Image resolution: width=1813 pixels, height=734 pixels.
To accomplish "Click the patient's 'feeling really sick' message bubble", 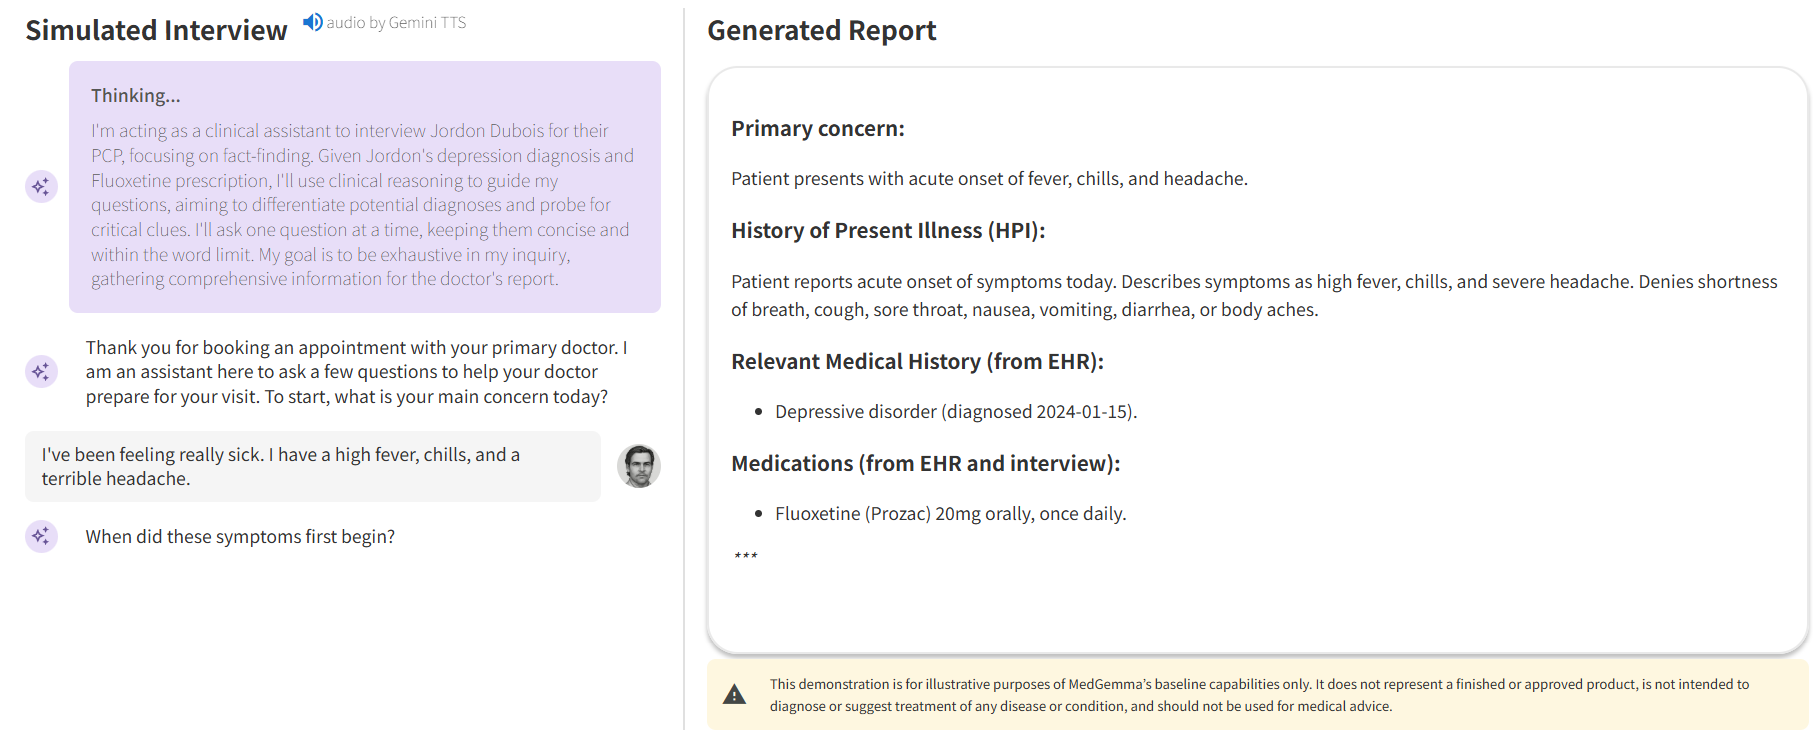I will pos(312,467).
